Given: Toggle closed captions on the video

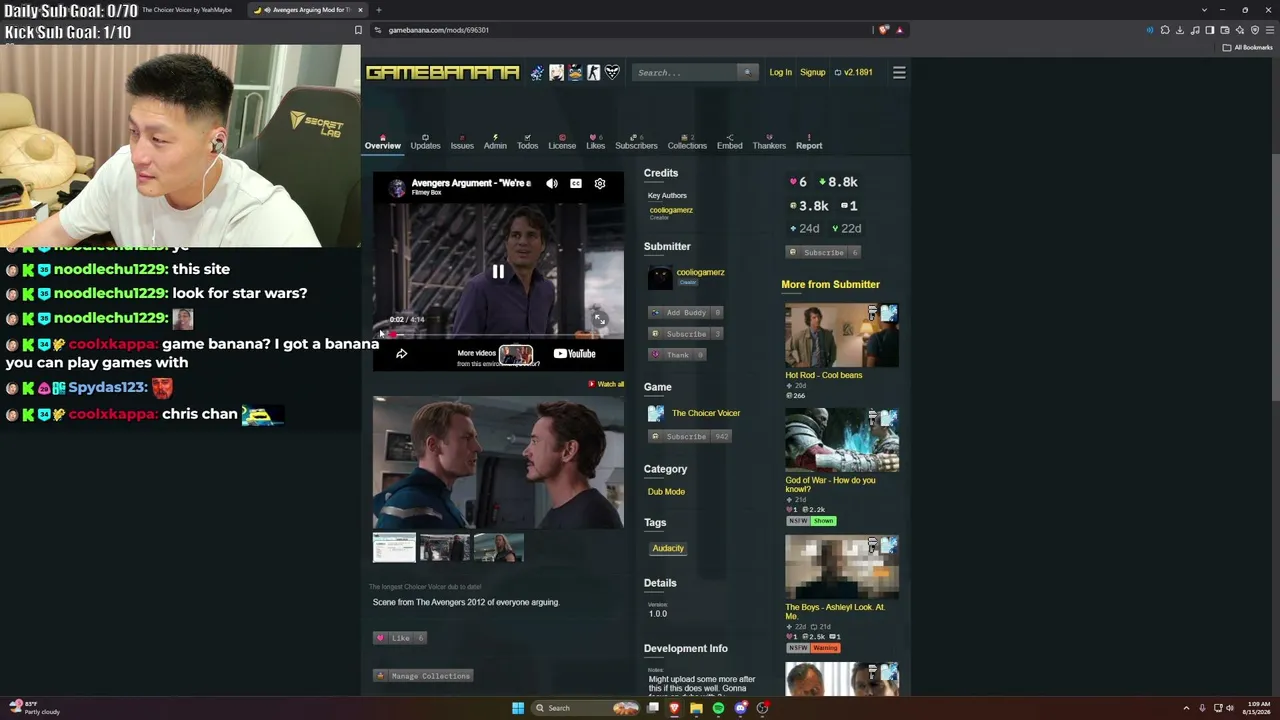Looking at the screenshot, I should point(576,184).
